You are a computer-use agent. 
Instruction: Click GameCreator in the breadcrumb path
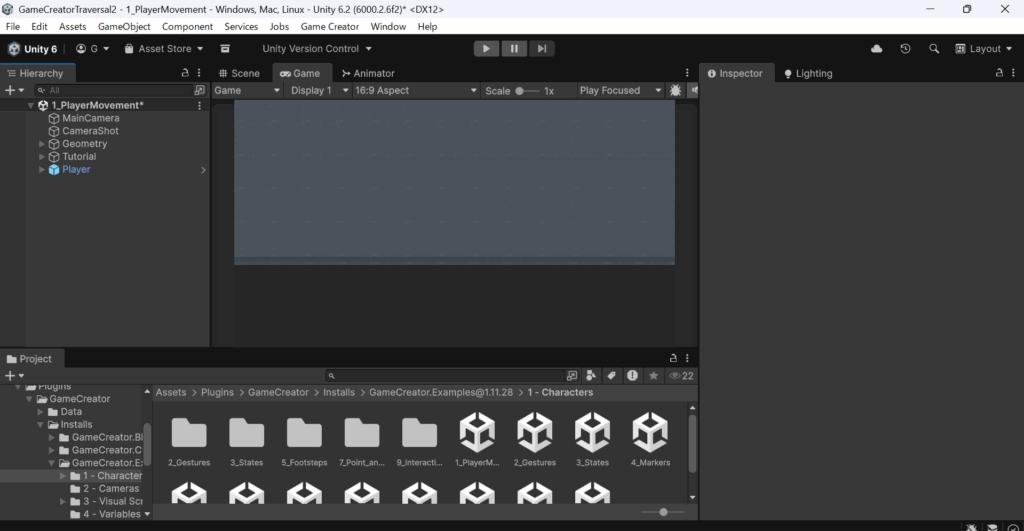click(x=278, y=393)
